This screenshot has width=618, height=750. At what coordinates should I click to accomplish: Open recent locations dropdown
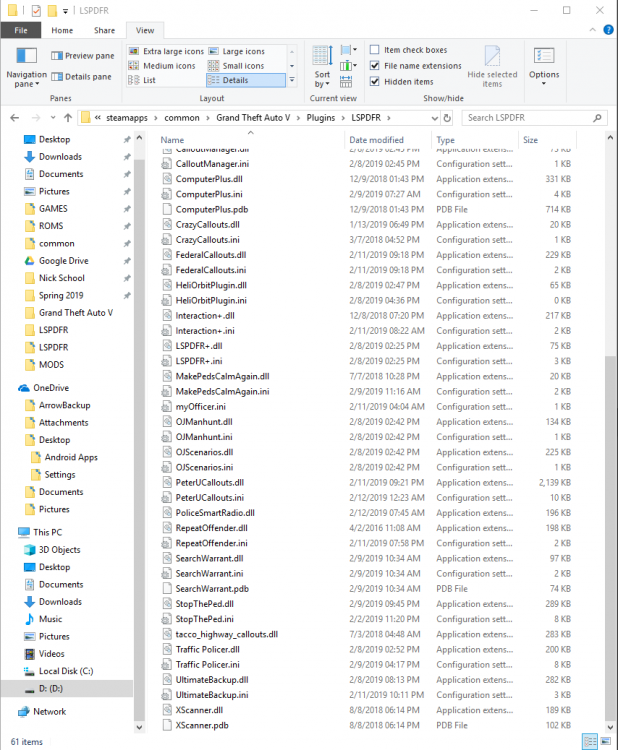53,118
